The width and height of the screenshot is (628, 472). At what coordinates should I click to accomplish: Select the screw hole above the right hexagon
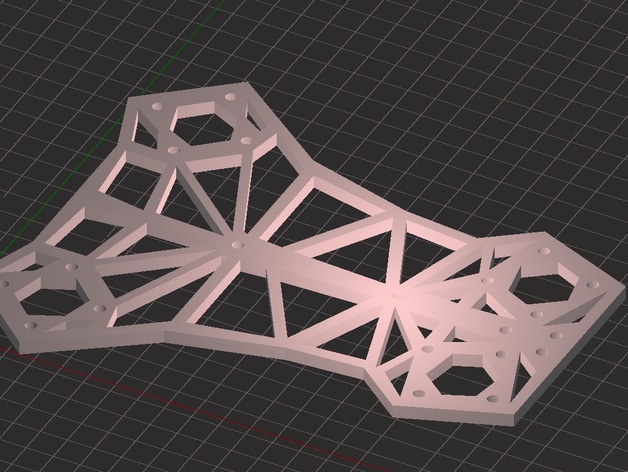coord(546,252)
